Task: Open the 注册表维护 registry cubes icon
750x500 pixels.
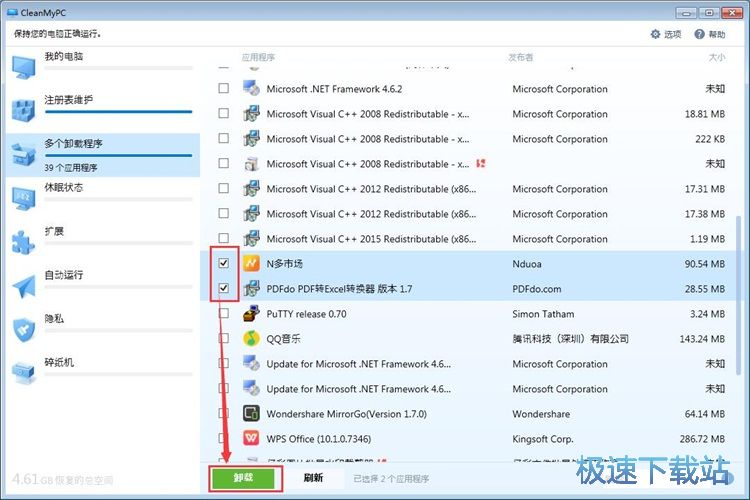Action: coord(23,111)
